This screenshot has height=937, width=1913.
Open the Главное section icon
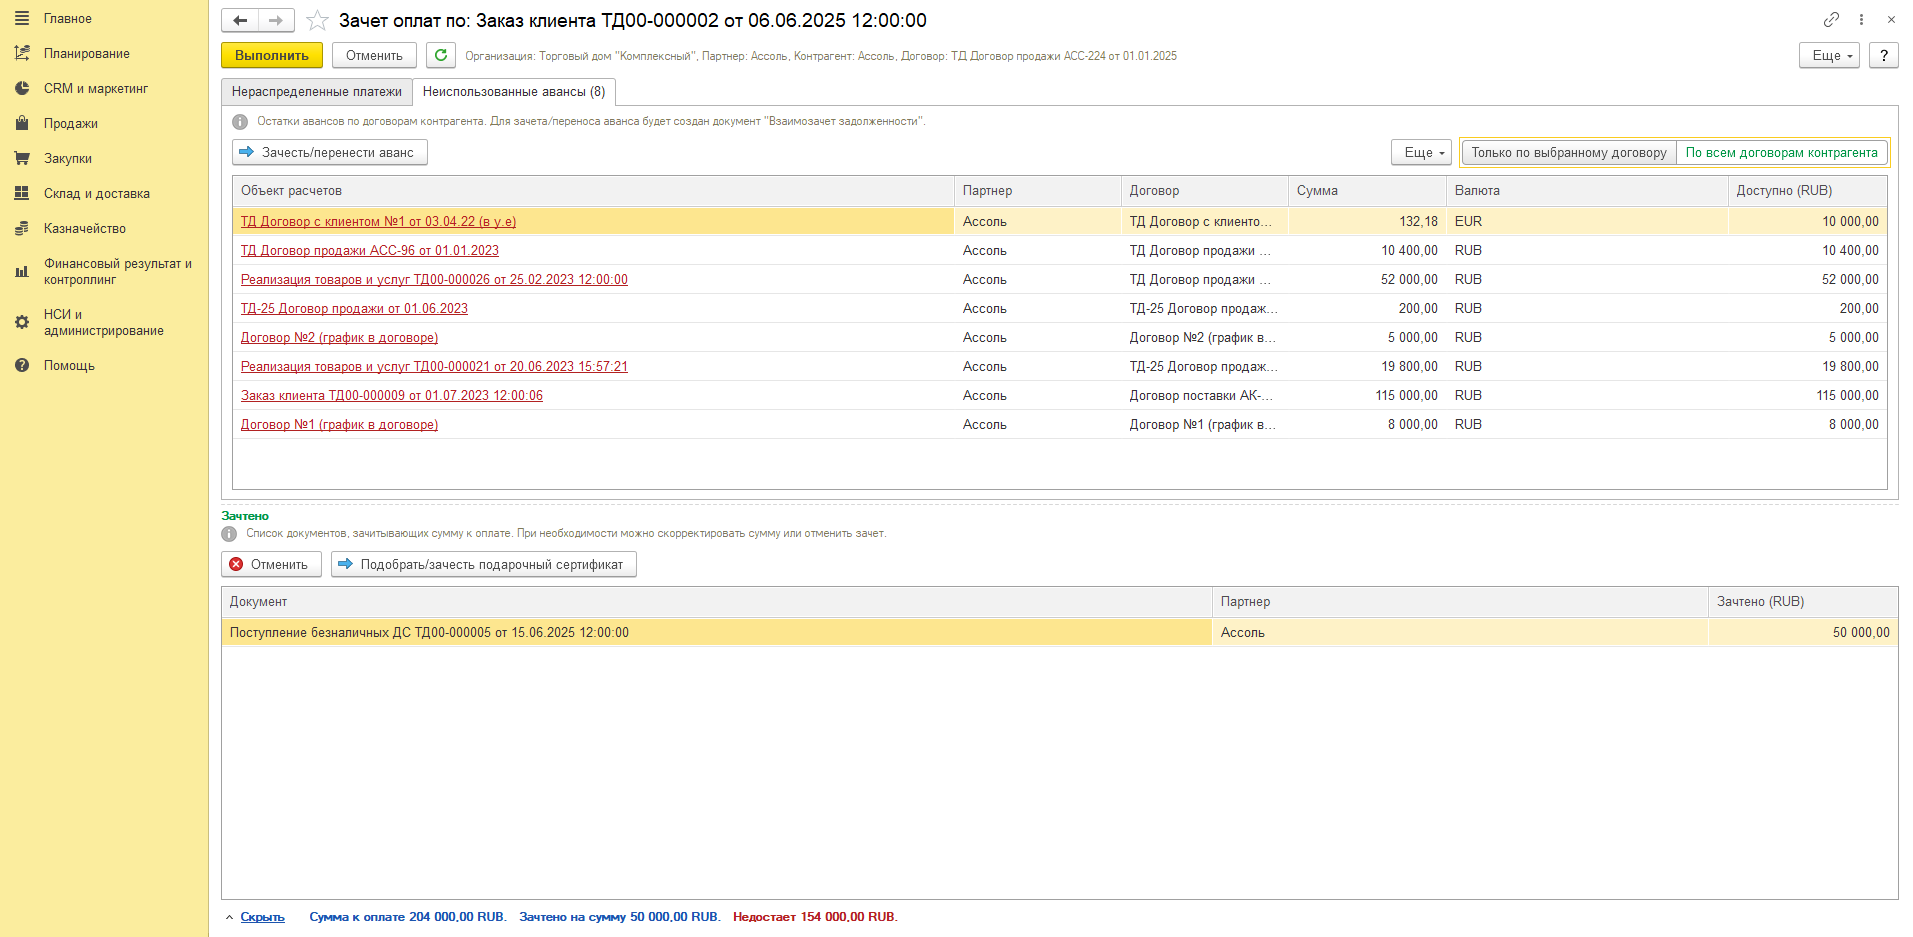click(22, 19)
